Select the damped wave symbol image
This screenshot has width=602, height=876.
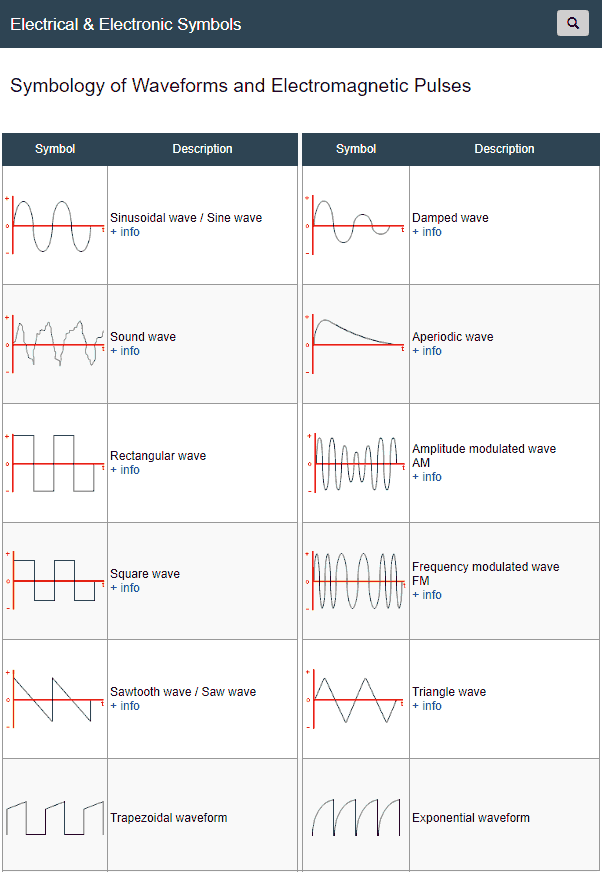[356, 226]
